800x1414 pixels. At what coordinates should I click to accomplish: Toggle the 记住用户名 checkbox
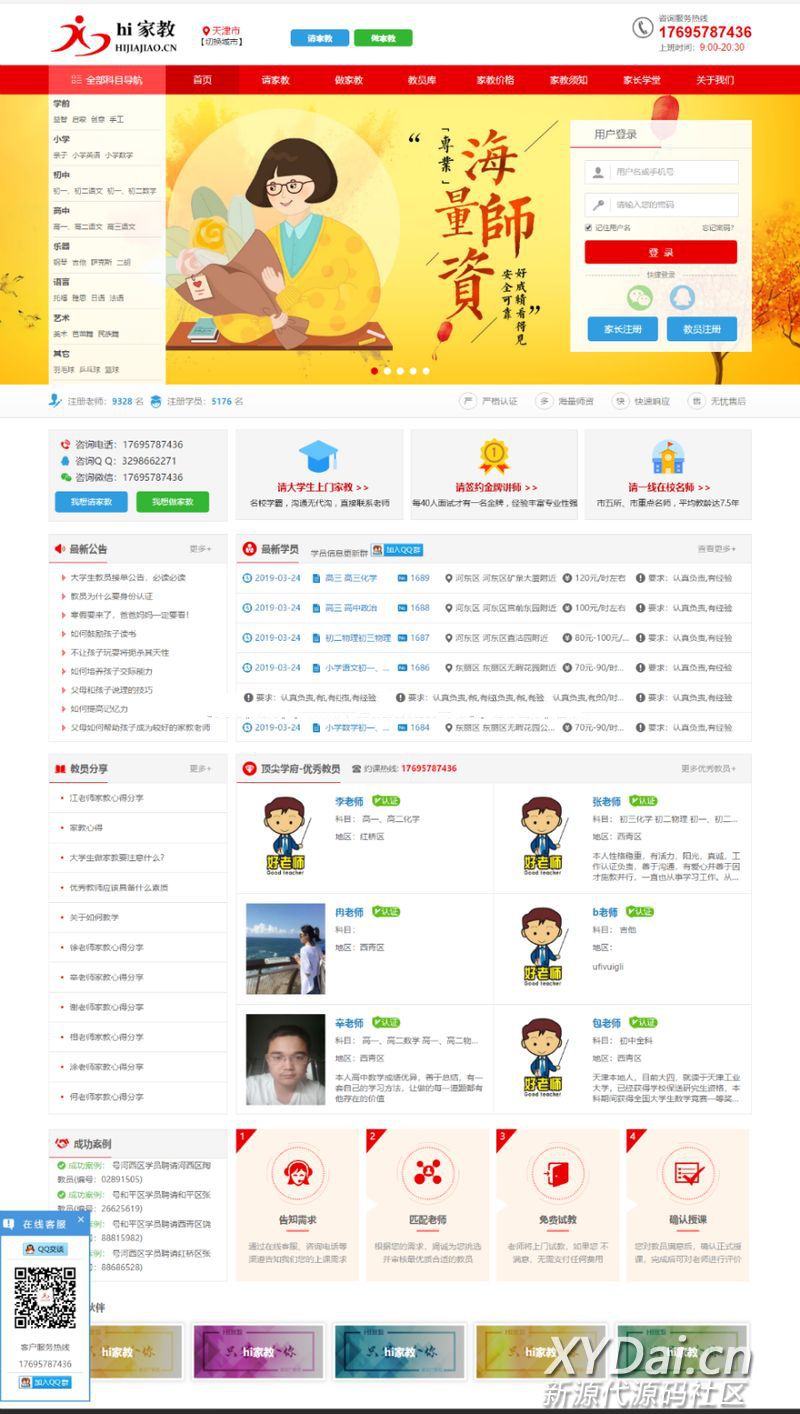pos(589,228)
